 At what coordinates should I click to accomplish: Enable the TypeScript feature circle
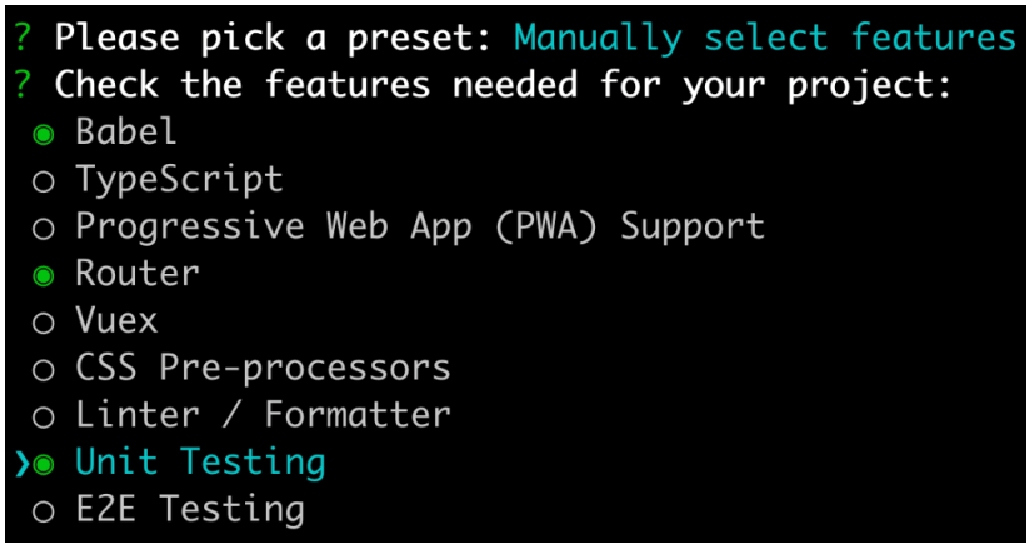tap(43, 182)
